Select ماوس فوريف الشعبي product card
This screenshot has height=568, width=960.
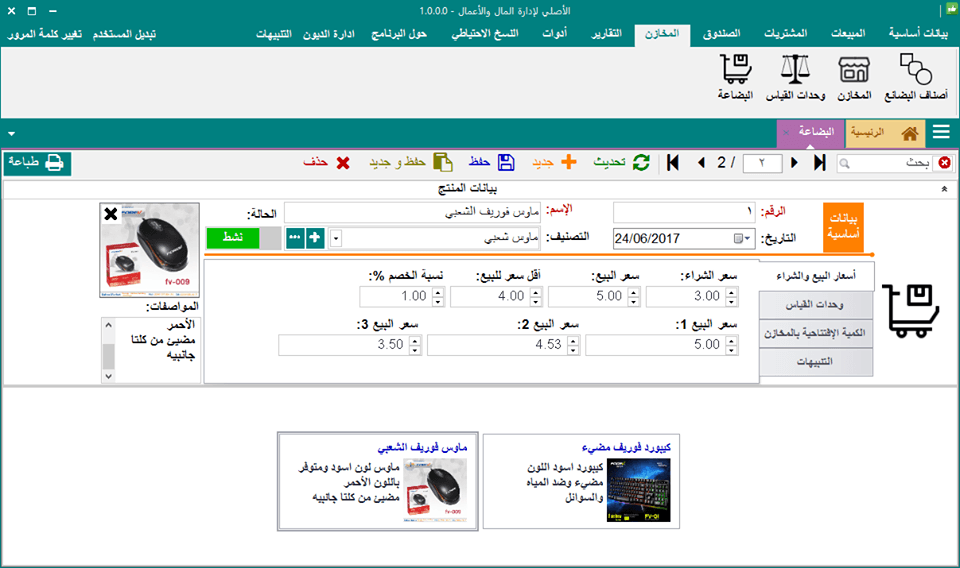378,481
